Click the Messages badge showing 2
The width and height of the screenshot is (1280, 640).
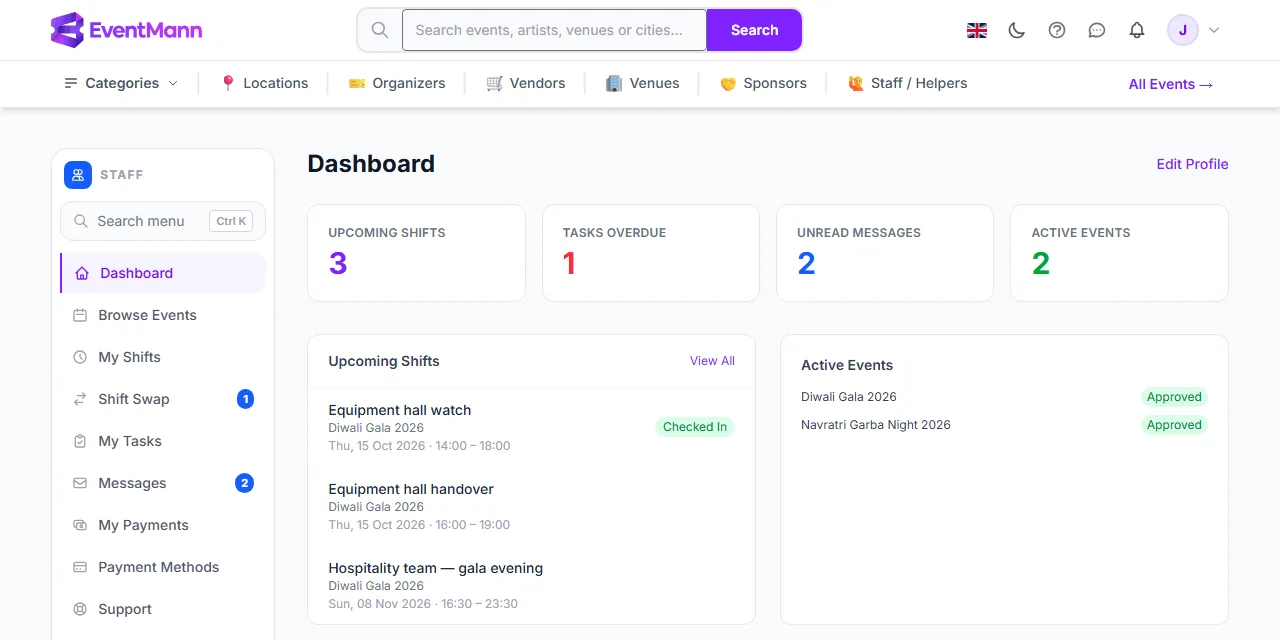245,483
